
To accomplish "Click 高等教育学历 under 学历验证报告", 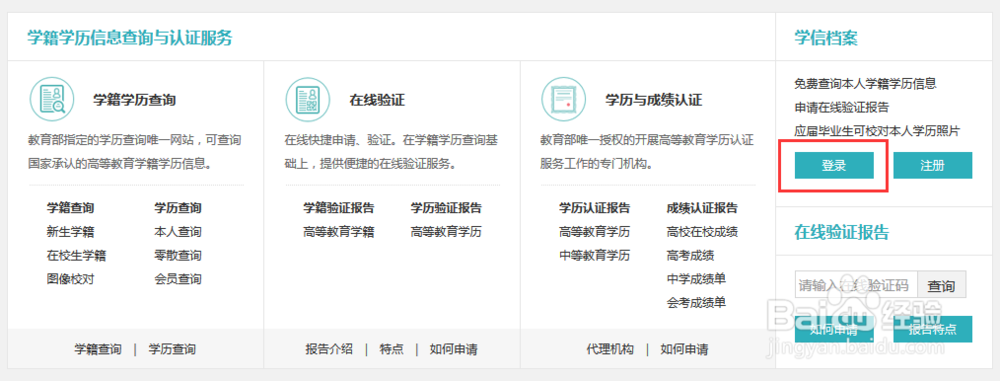I will (x=446, y=232).
